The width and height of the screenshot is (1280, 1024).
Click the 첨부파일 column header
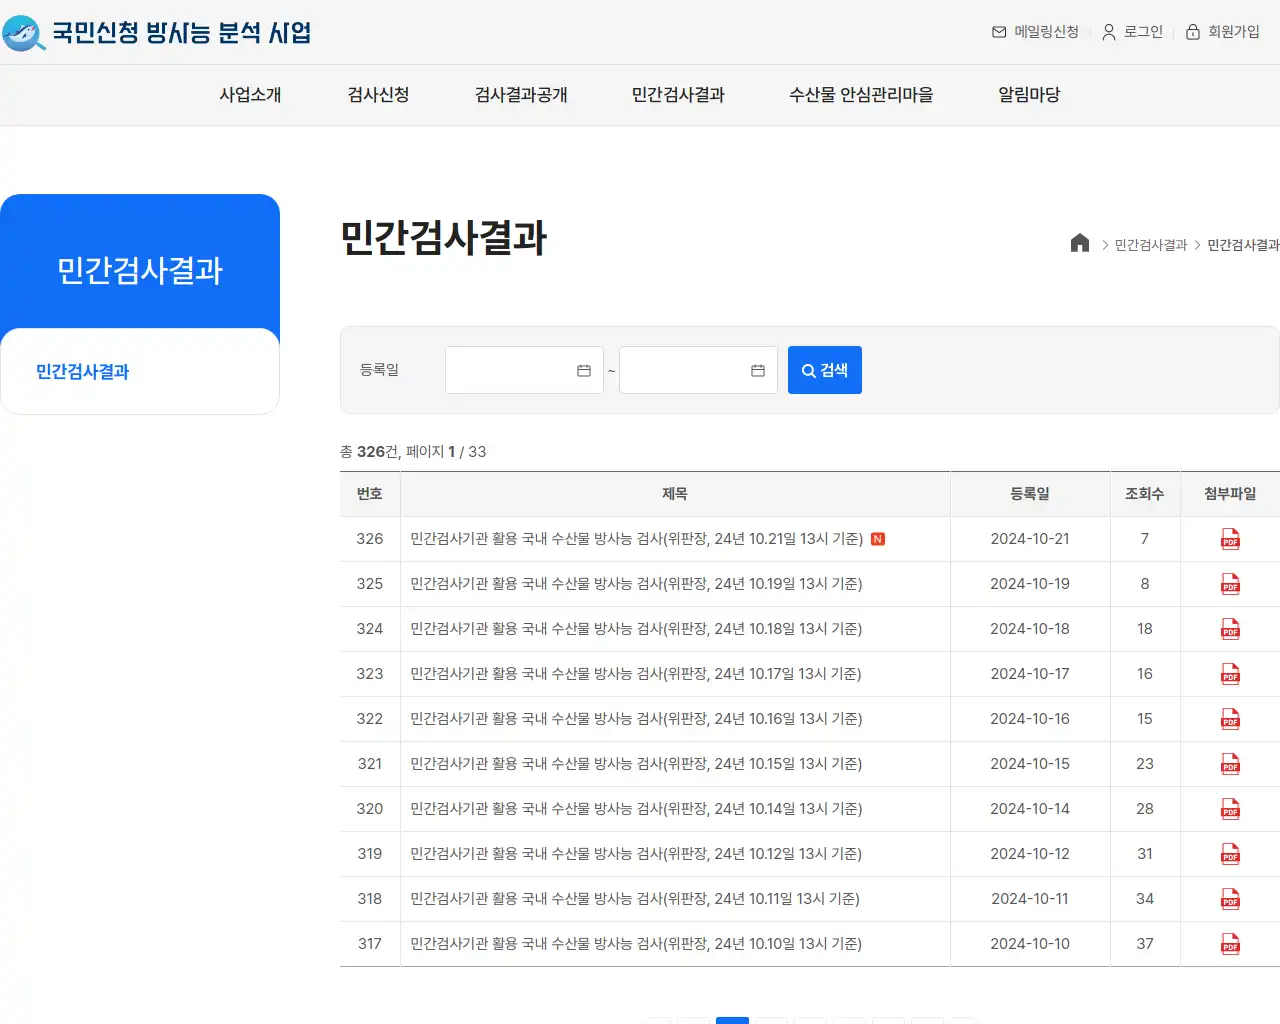pos(1230,494)
